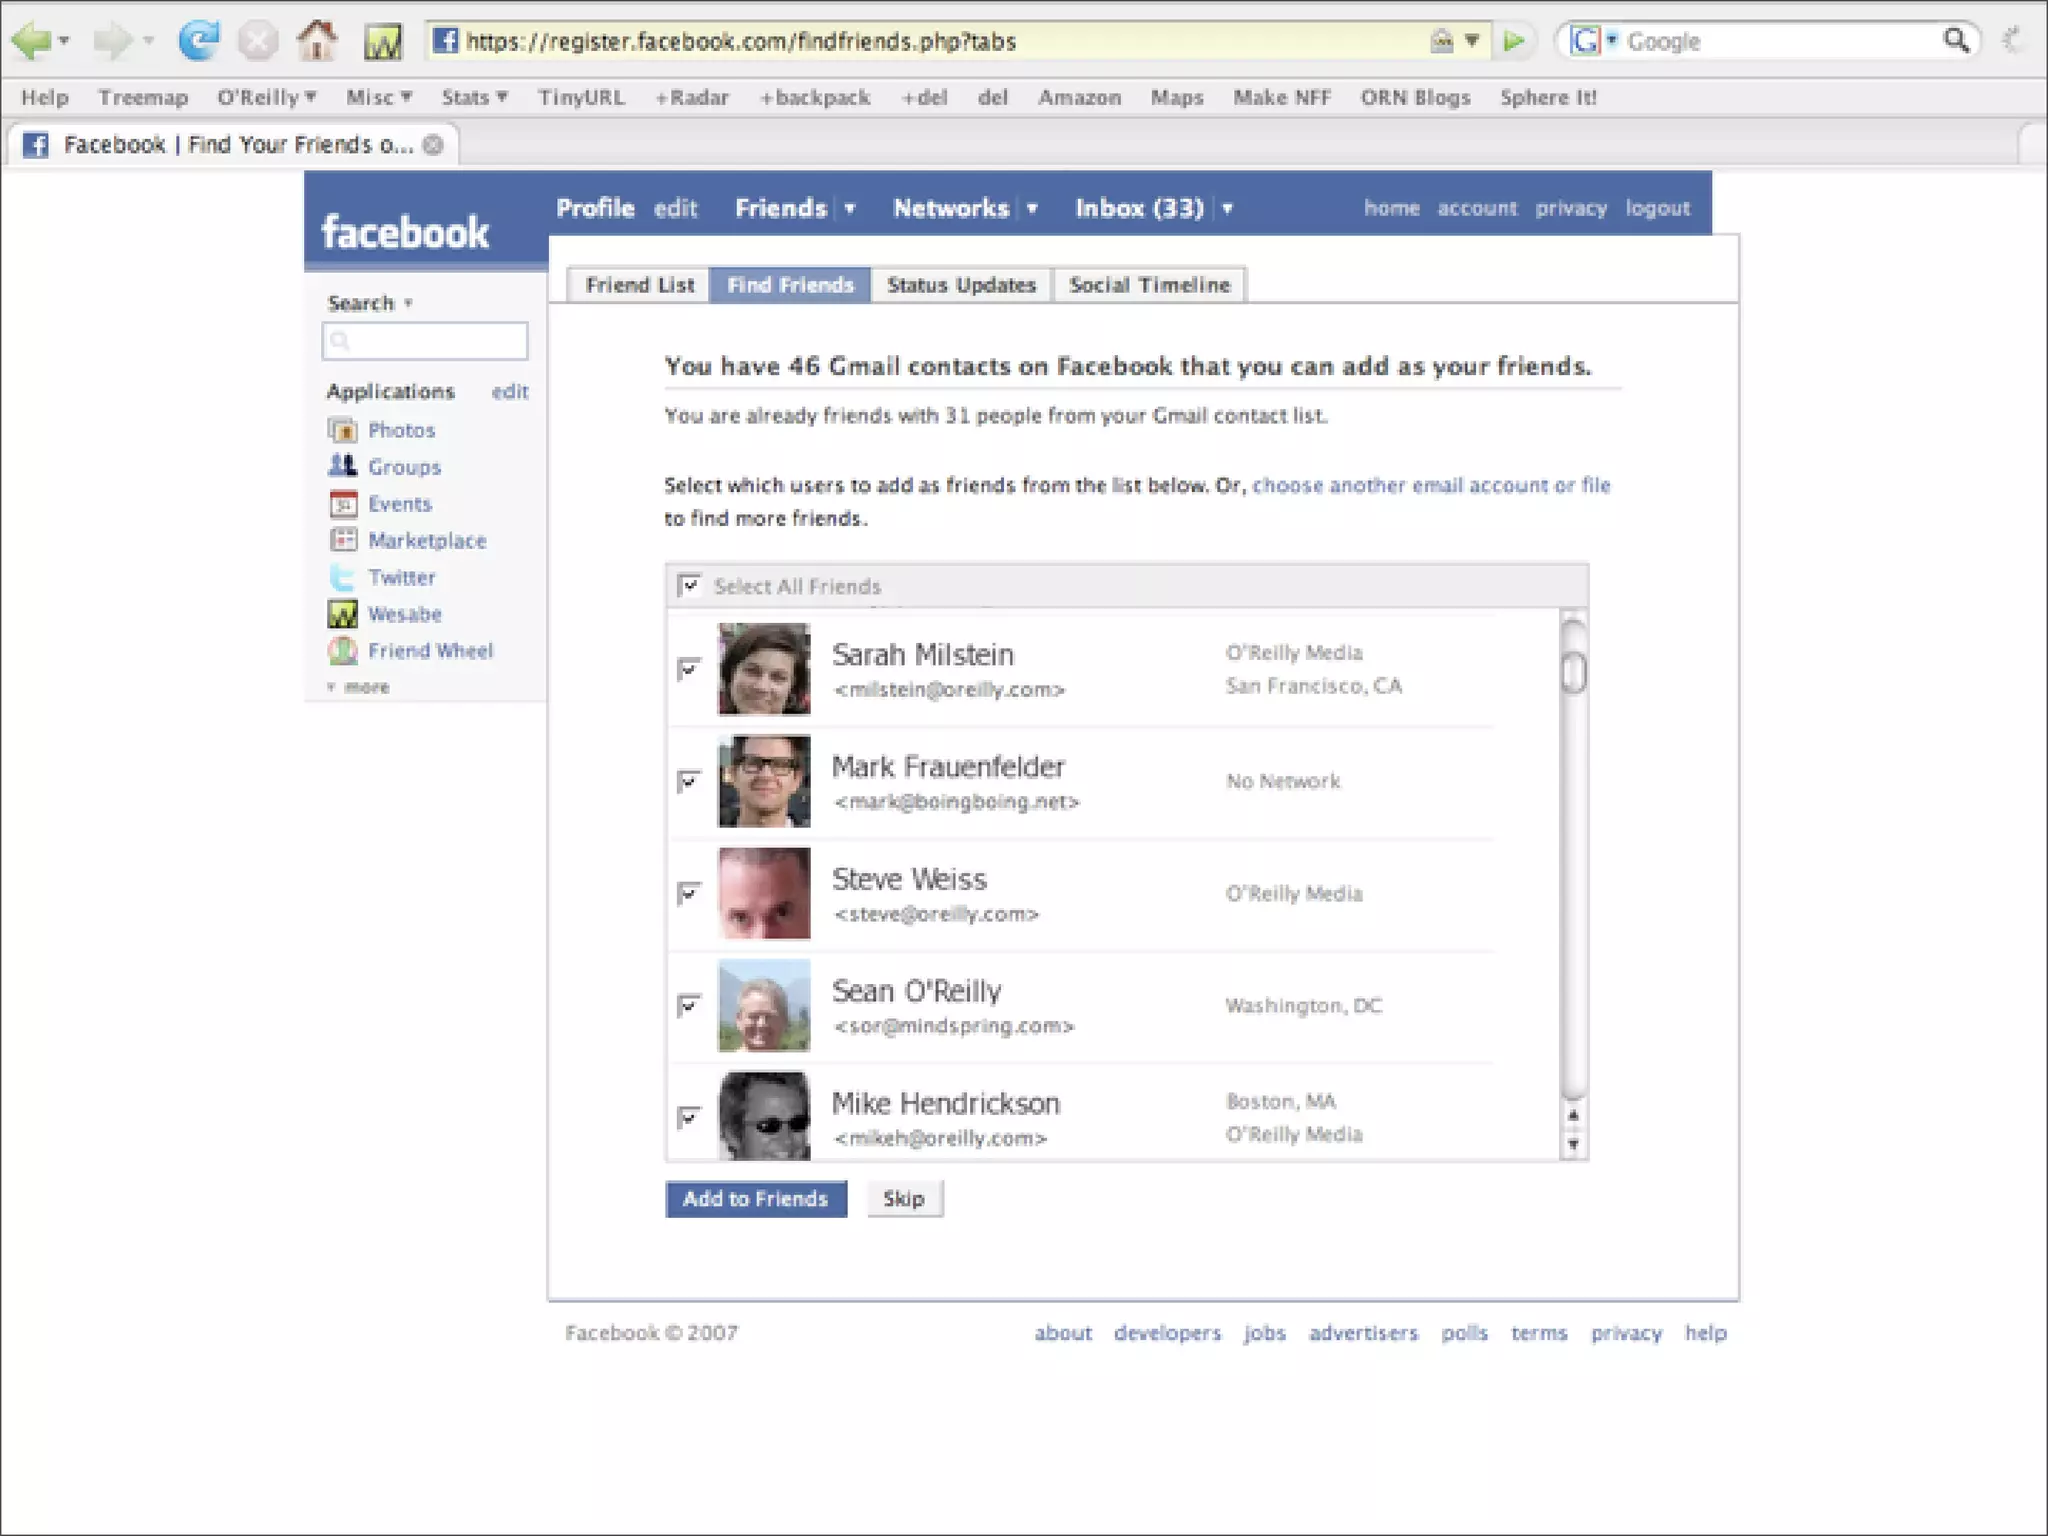Click the Groups application icon
Viewport: 2048px width, 1536px height.
[343, 466]
